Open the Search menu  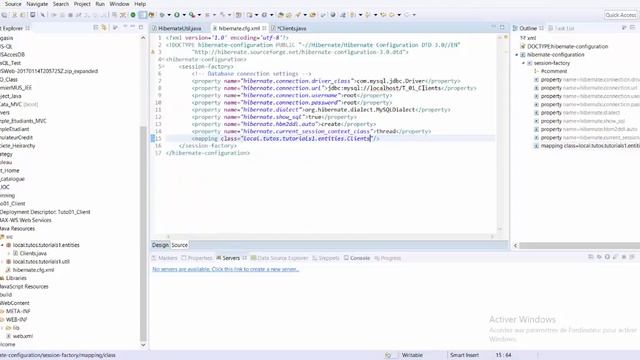click(x=61, y=4)
